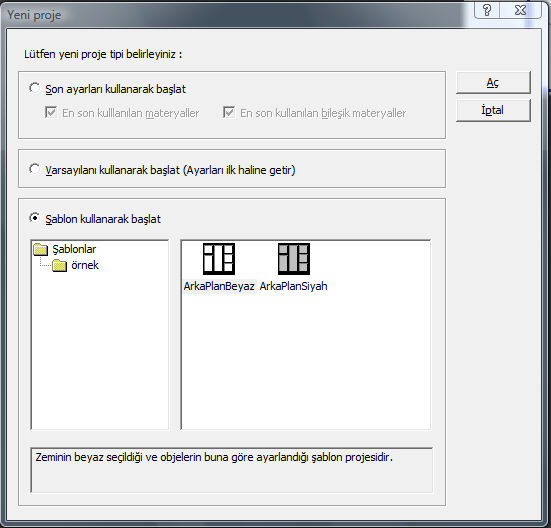
Task: Toggle 'En son kullanılan bileşik materyaller' checkbox
Action: (x=229, y=113)
